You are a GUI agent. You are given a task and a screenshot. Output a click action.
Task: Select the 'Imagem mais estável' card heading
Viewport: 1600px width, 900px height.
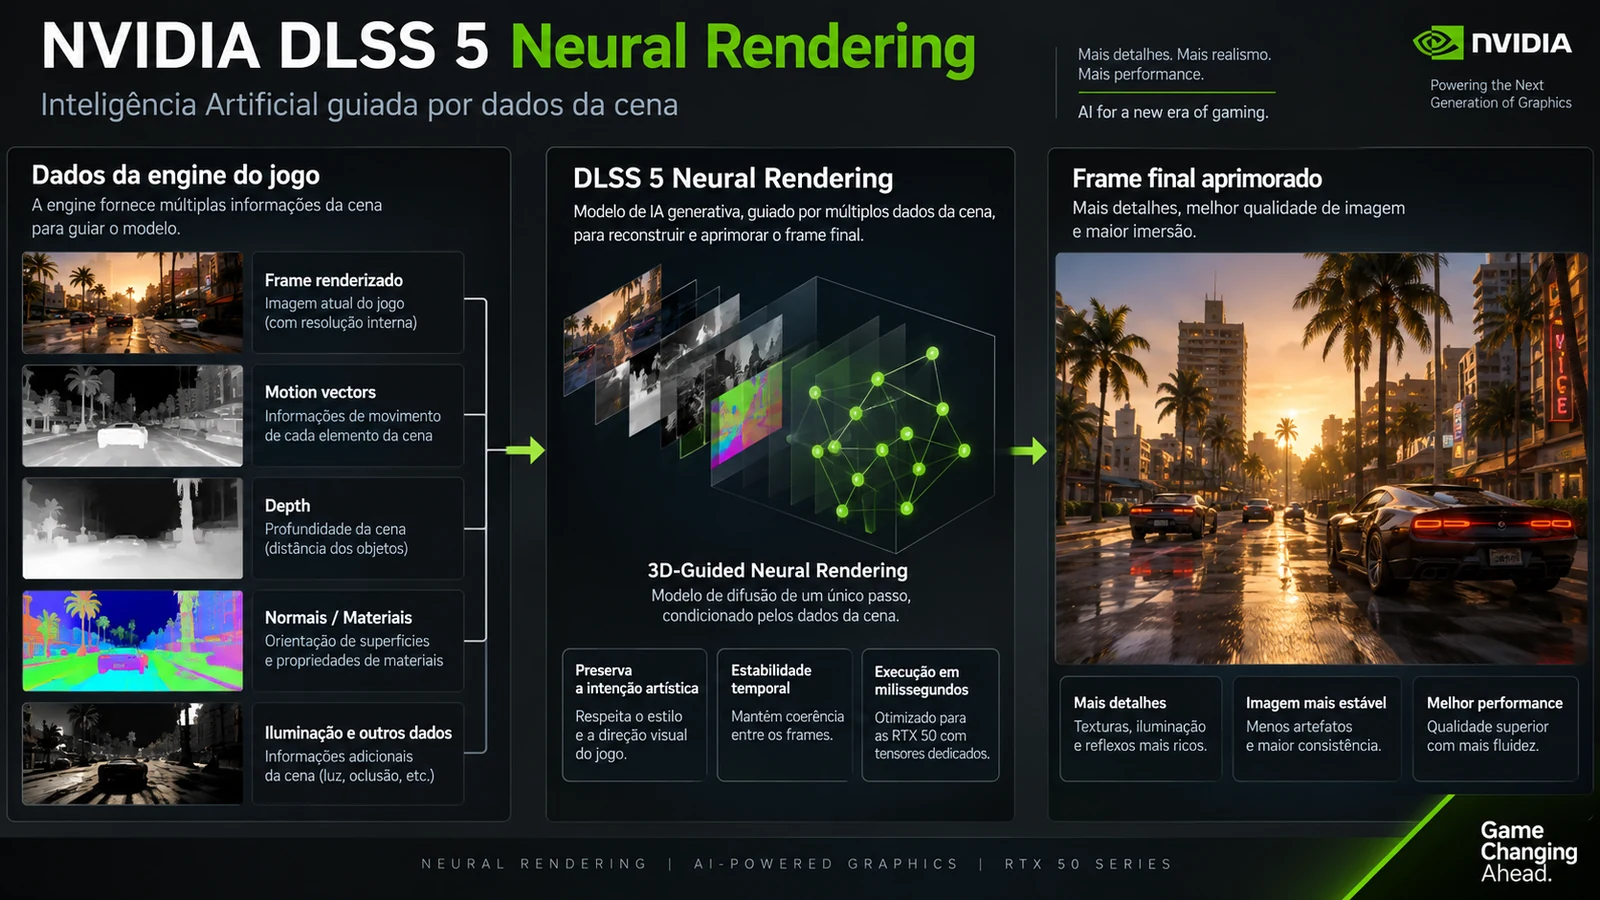point(1316,703)
